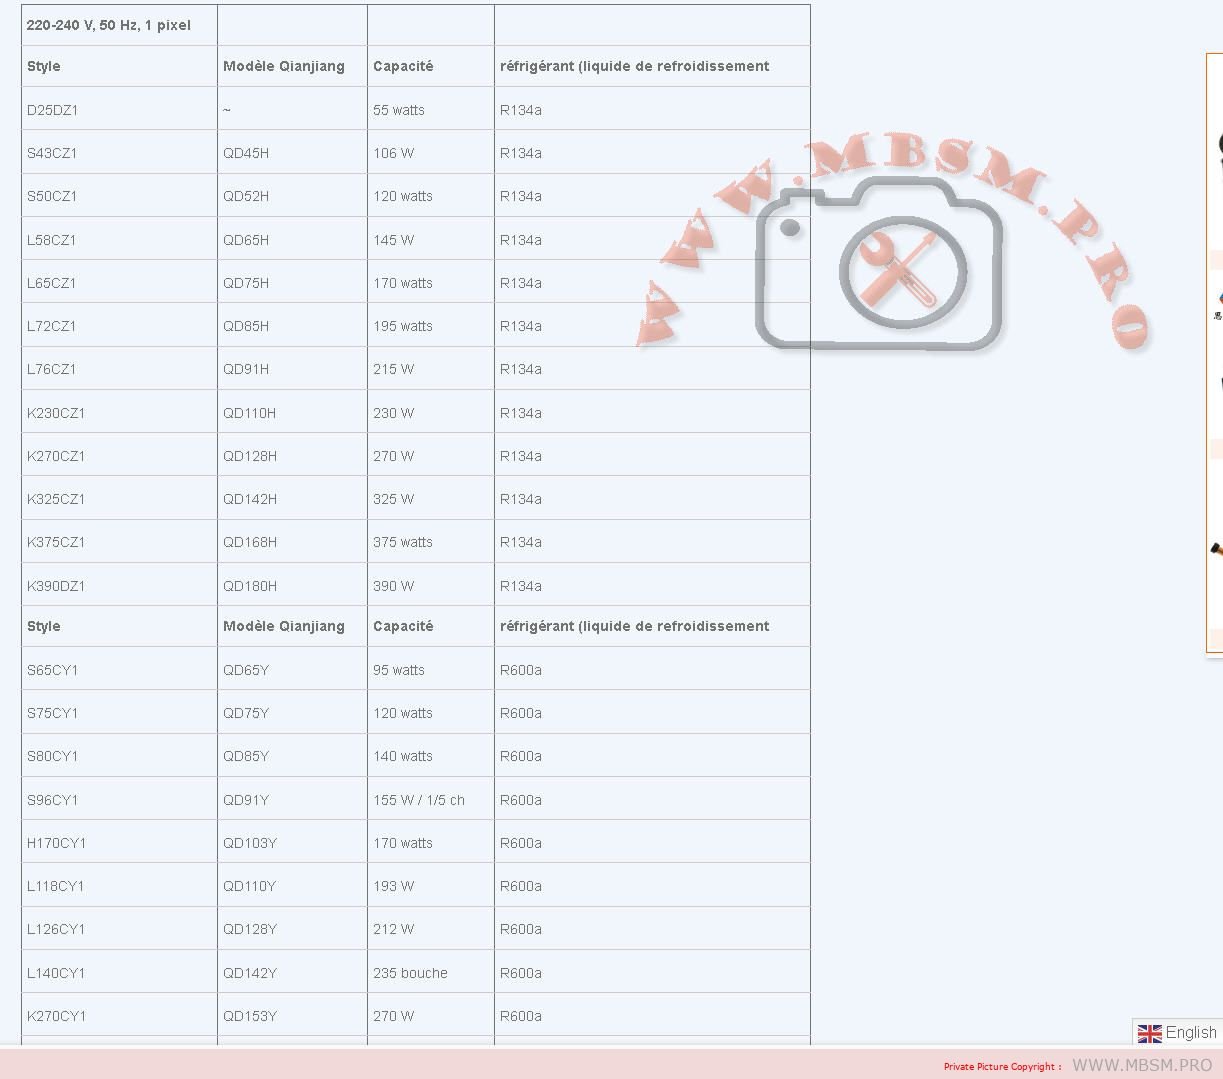Click the first Capacité column header
Image resolution: width=1223 pixels, height=1079 pixels.
click(403, 66)
